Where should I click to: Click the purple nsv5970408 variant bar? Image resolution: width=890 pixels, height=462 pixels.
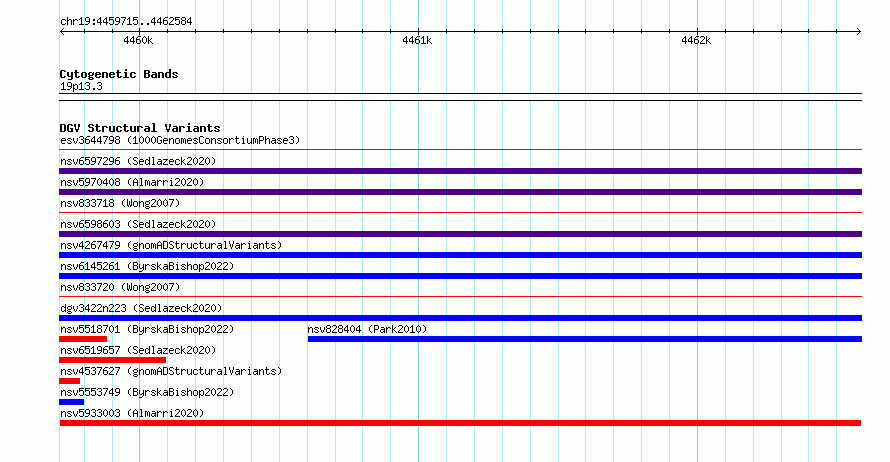pyautogui.click(x=460, y=192)
